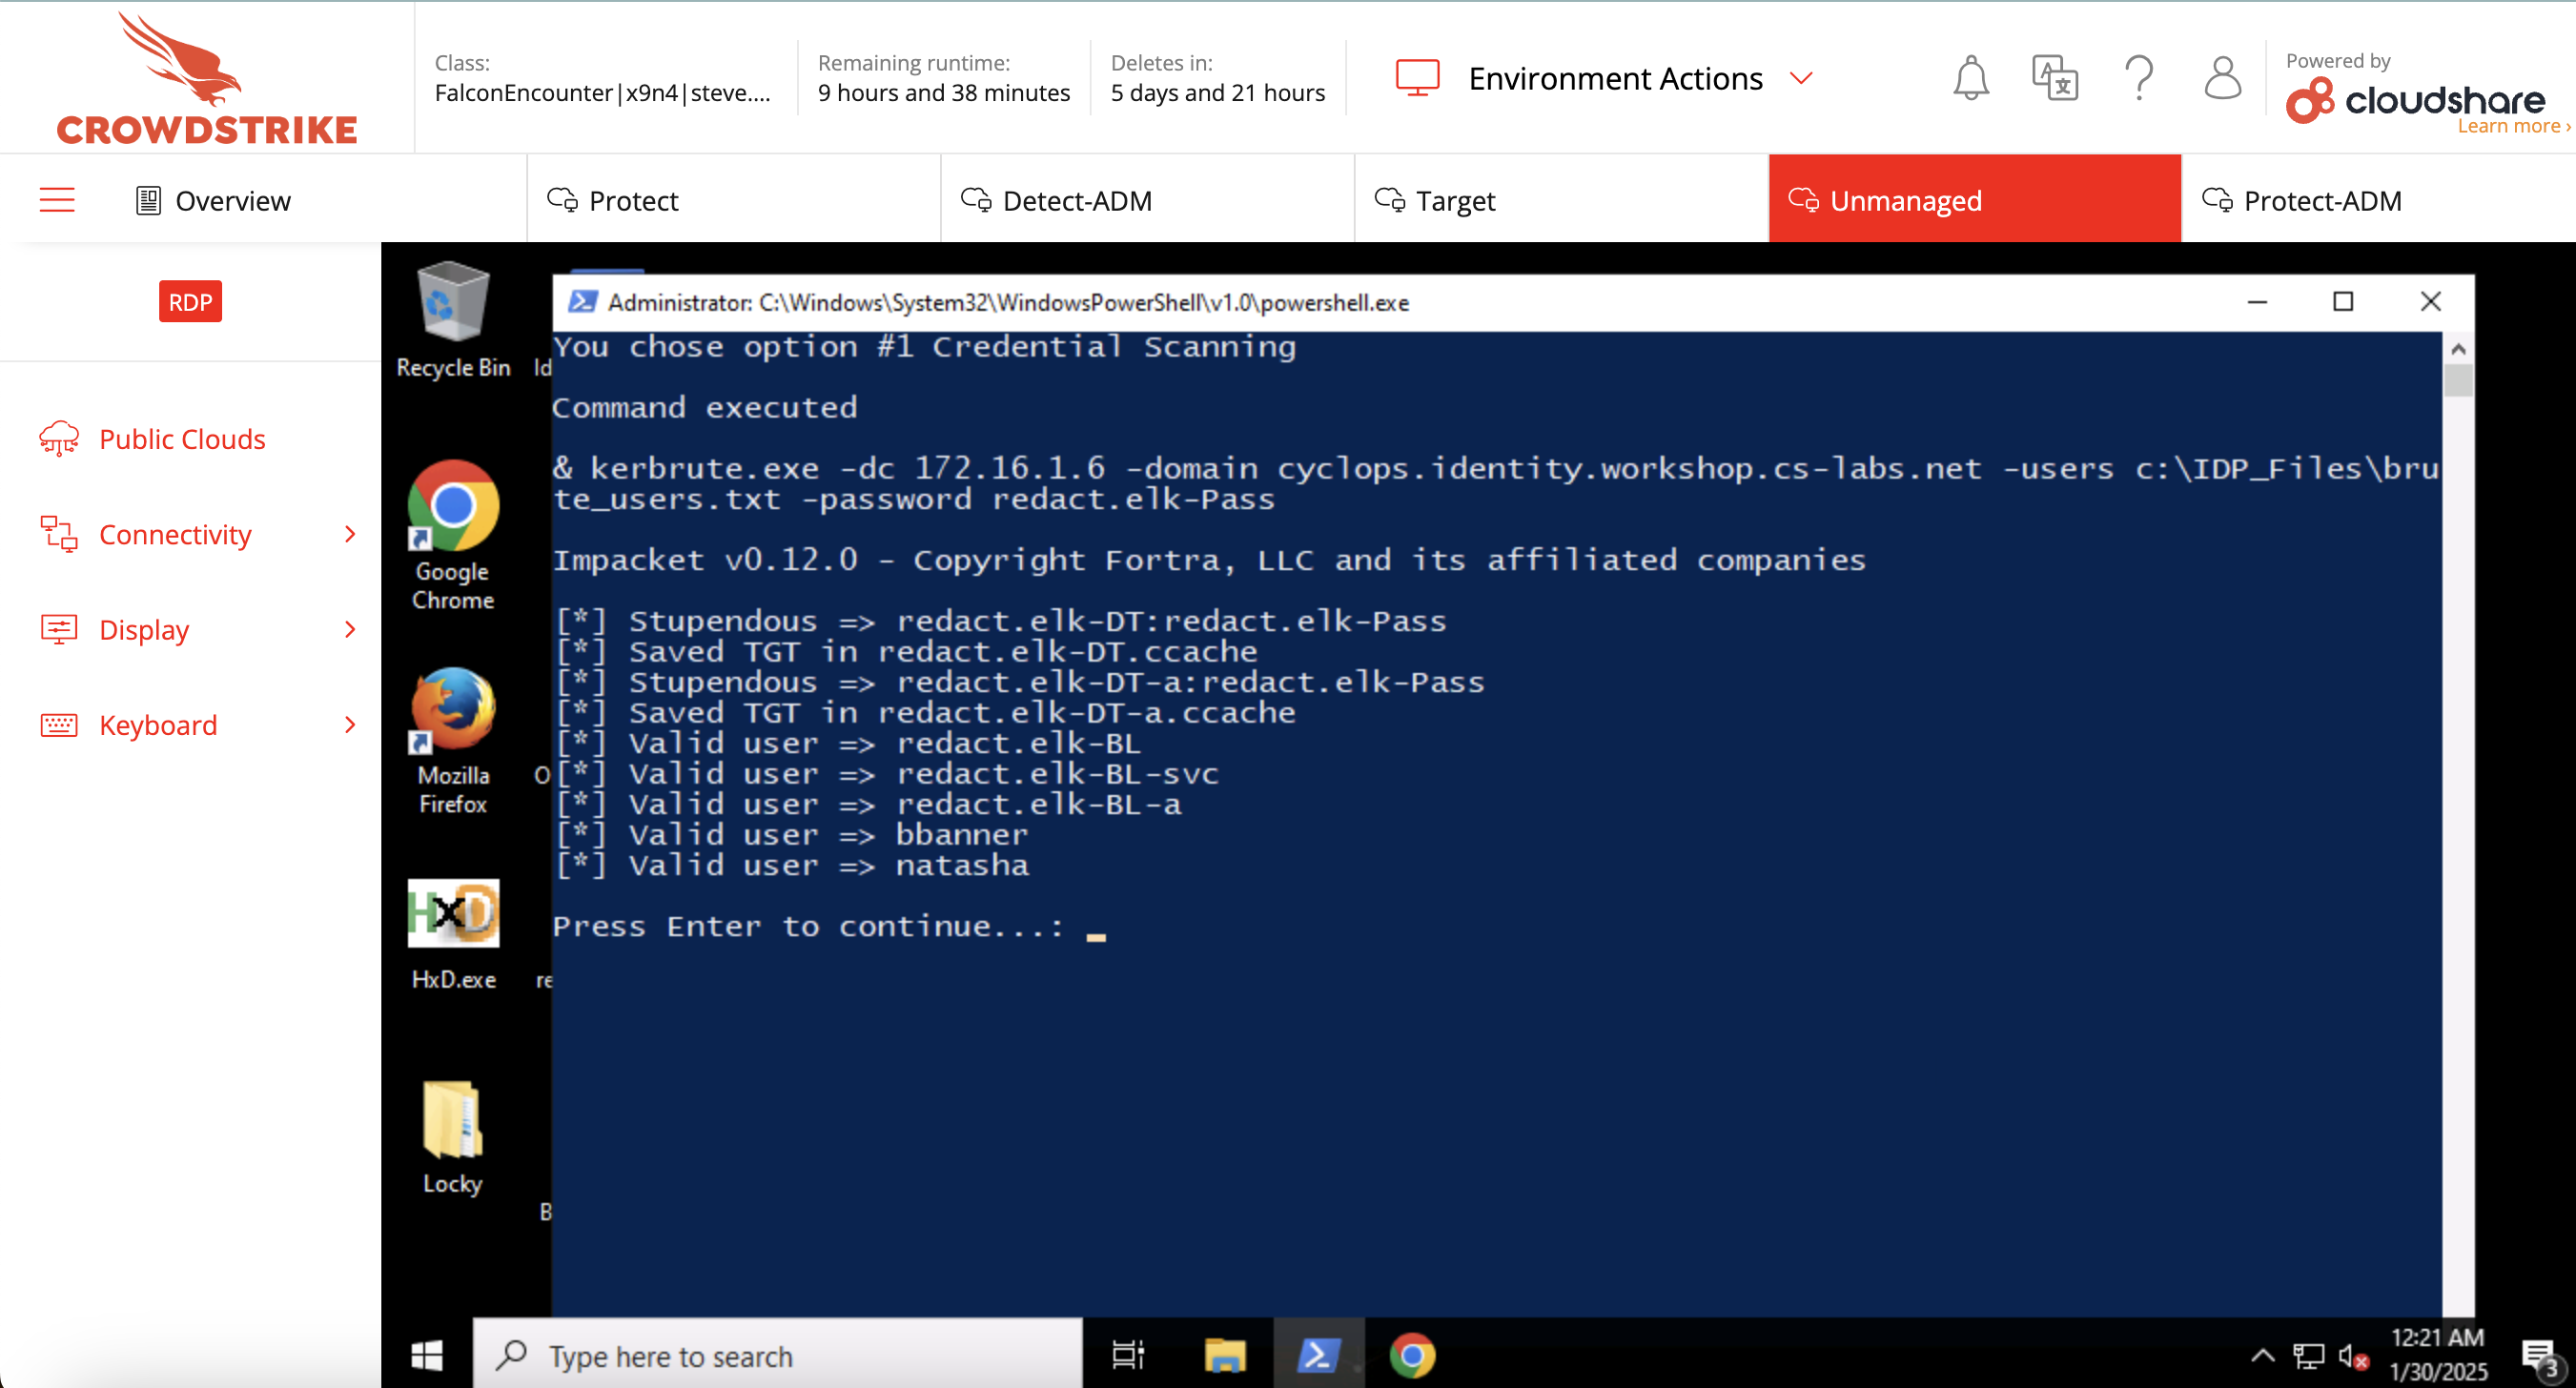Click the PowerShell taskbar icon

coord(1319,1355)
